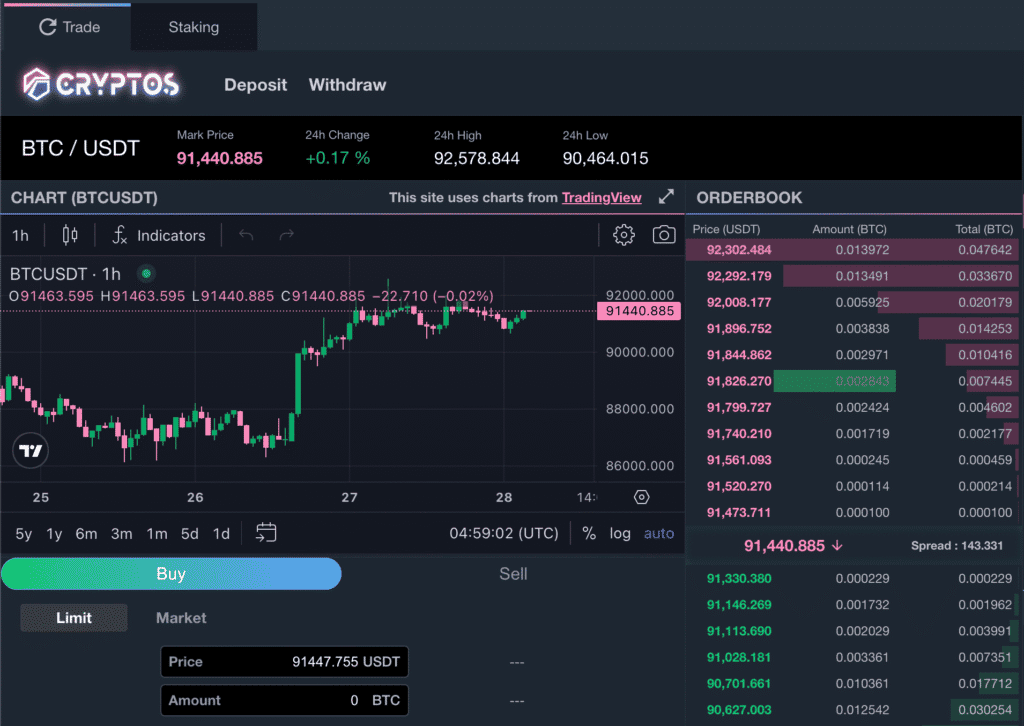This screenshot has height=726, width=1024.
Task: Open the TradingView link
Action: 601,197
